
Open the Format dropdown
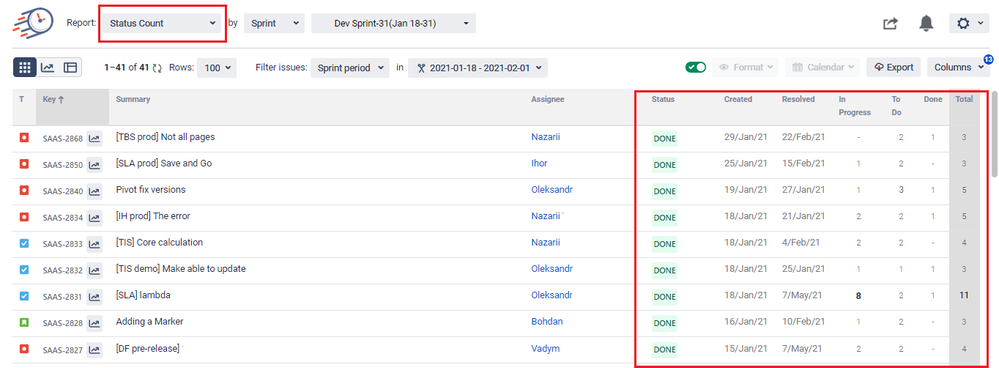pyautogui.click(x=745, y=67)
